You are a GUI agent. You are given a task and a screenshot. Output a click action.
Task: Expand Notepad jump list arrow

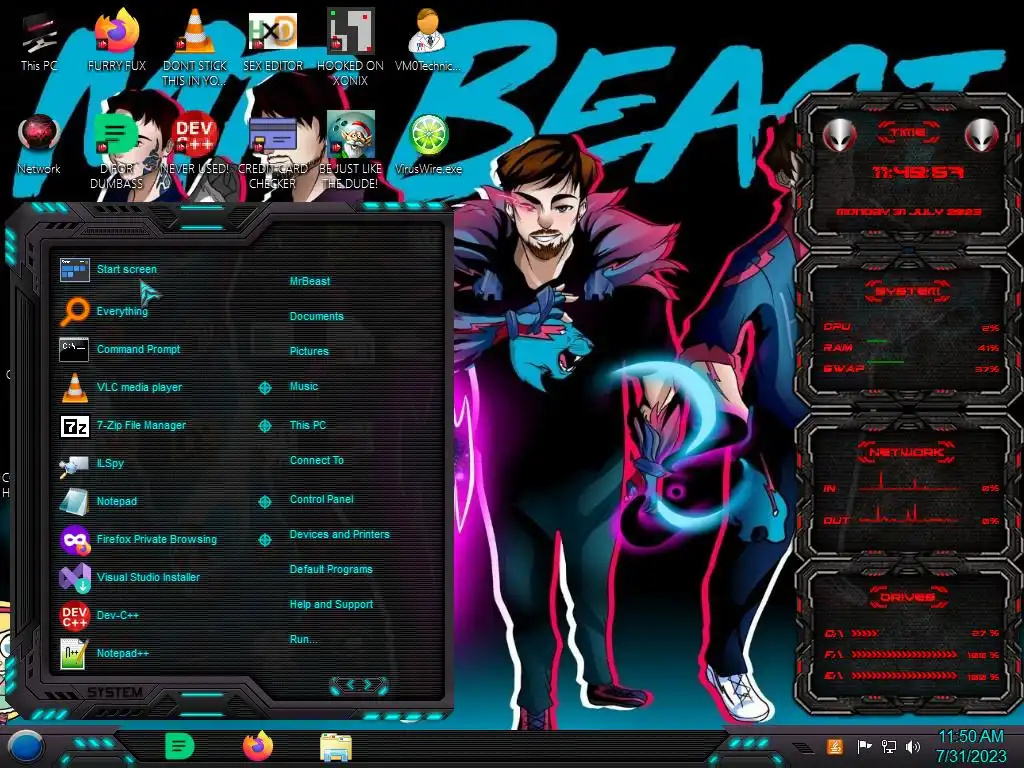(265, 502)
